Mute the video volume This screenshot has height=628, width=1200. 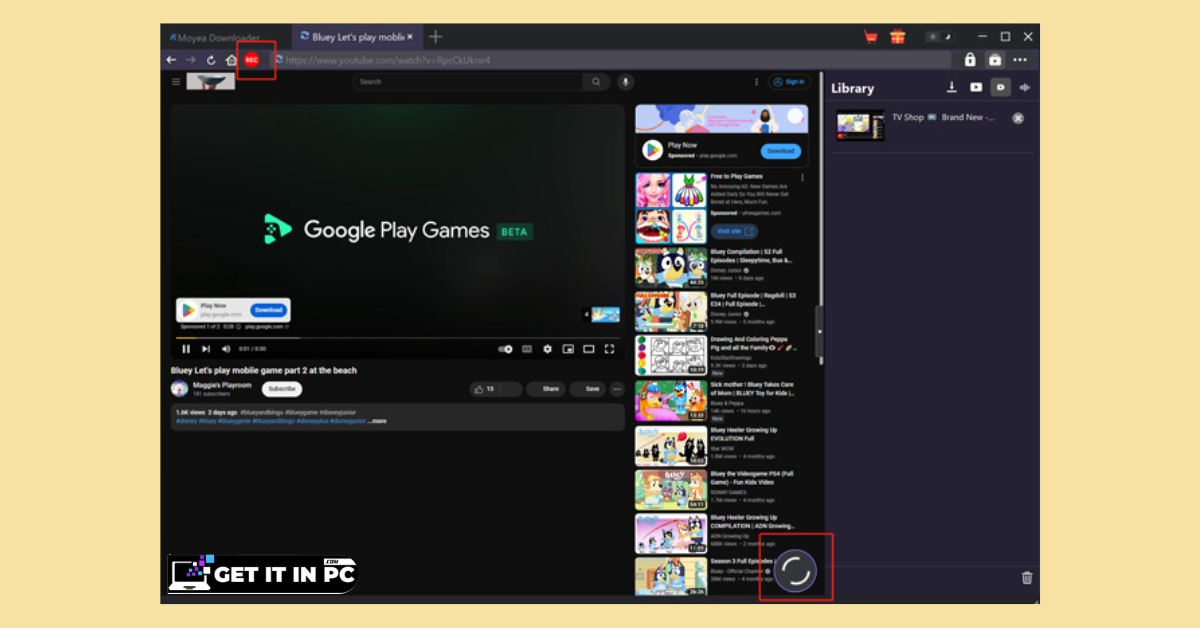(226, 349)
